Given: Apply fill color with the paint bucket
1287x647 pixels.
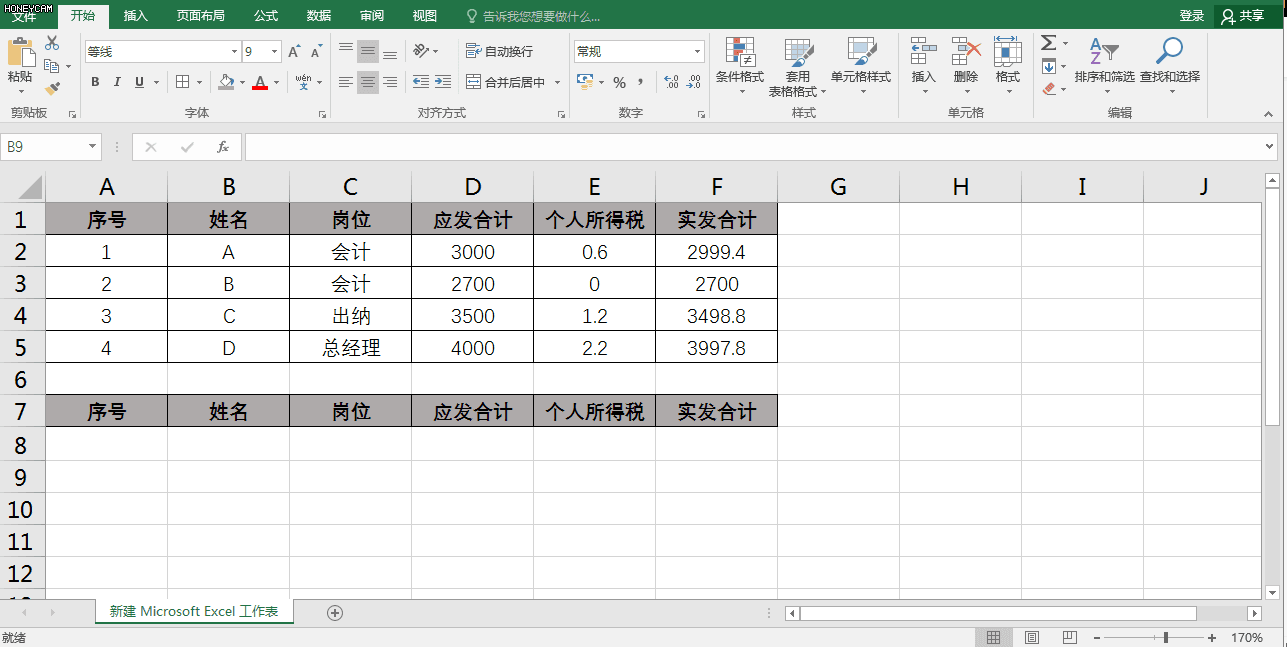Looking at the screenshot, I should tap(226, 82).
